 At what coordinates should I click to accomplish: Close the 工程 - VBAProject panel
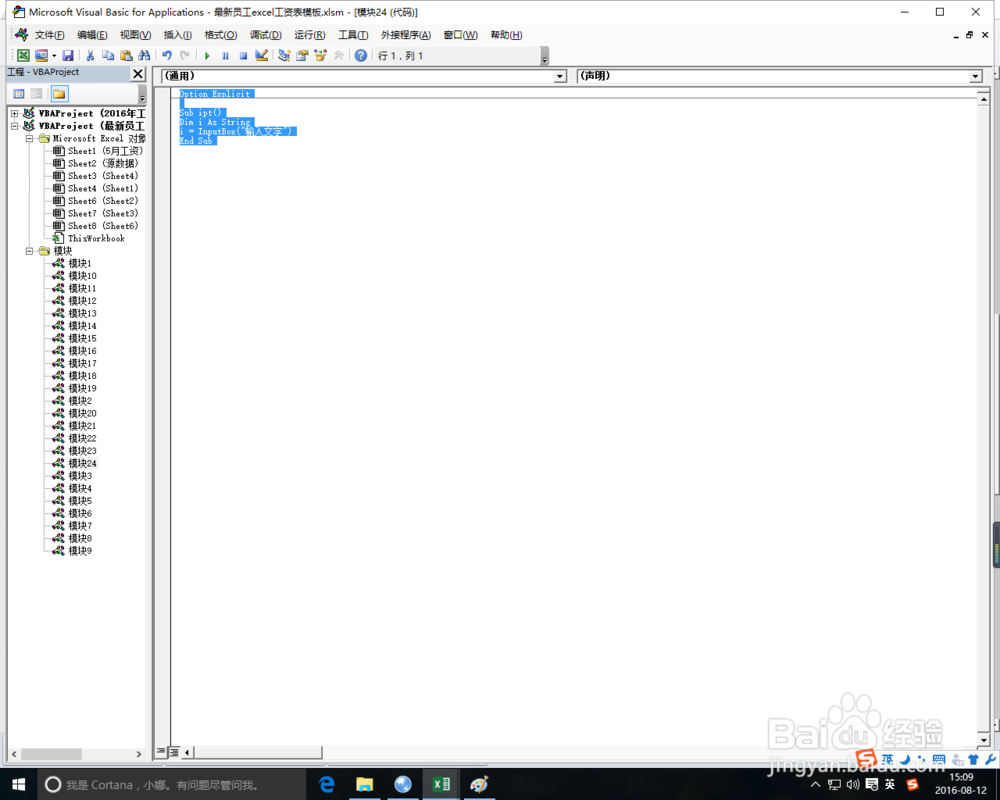[x=138, y=73]
